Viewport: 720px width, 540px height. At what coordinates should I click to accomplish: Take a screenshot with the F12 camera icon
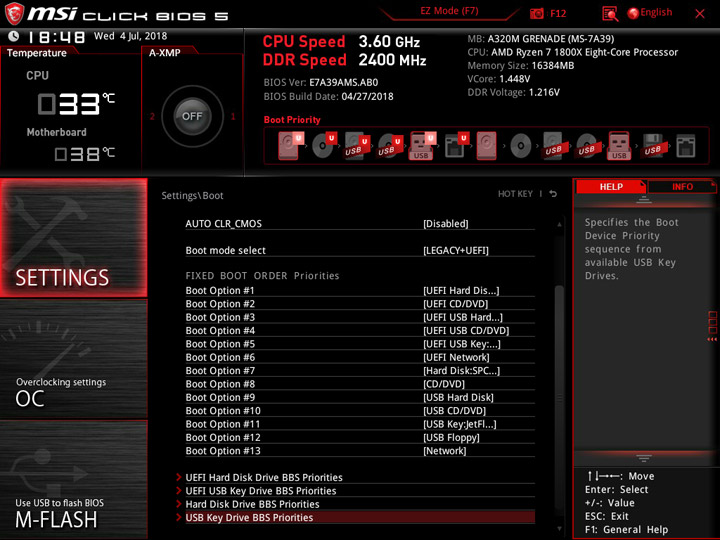coord(537,14)
